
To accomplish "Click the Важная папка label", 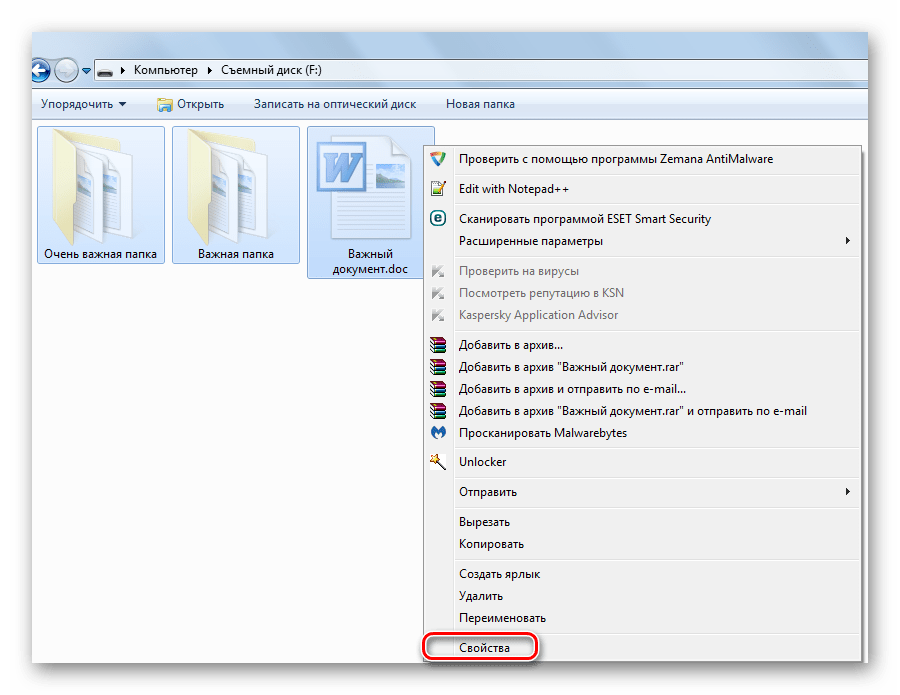I will [x=235, y=254].
